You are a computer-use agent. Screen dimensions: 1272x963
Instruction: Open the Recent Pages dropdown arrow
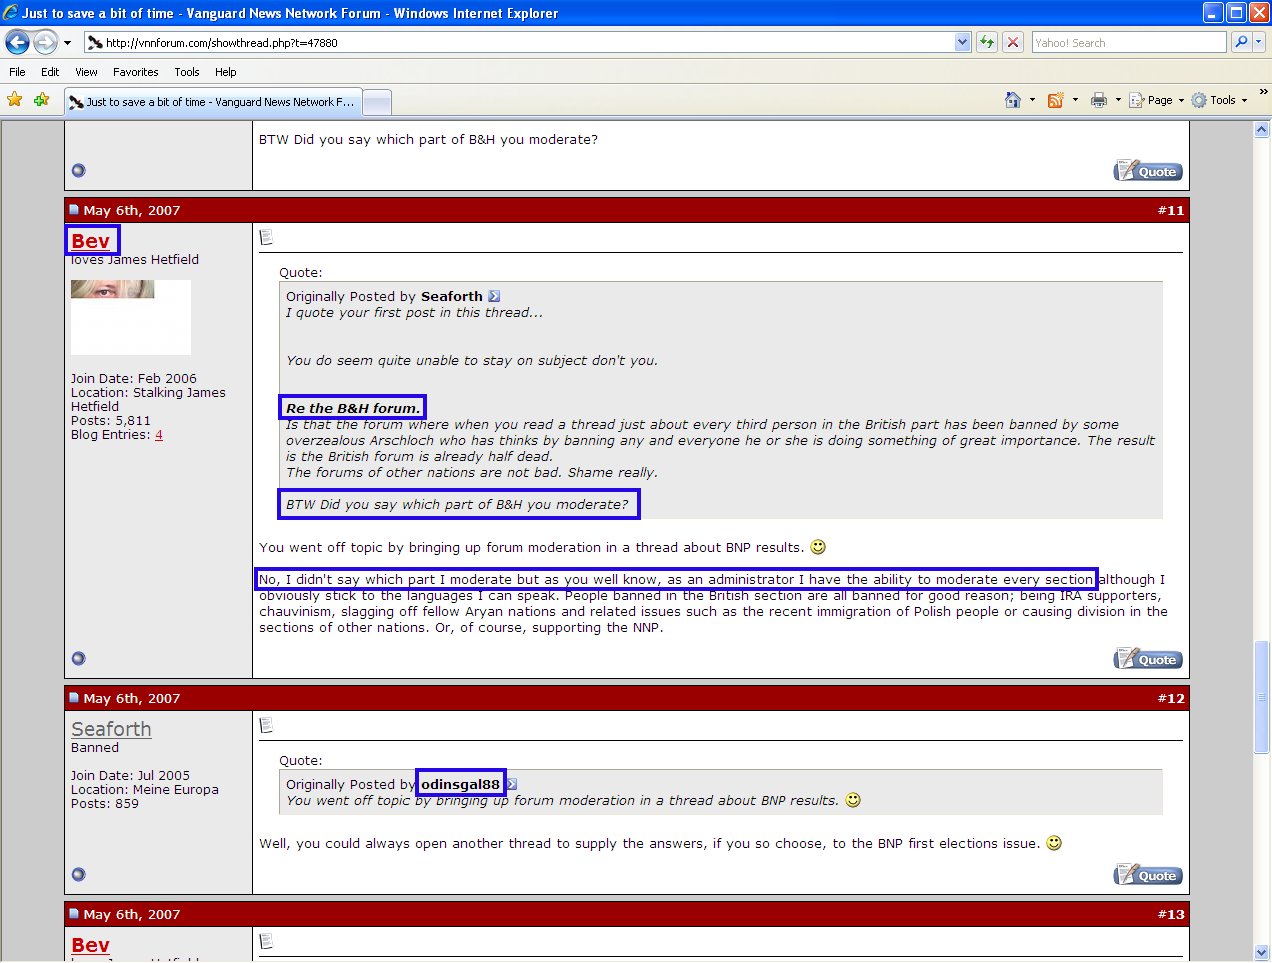point(67,43)
